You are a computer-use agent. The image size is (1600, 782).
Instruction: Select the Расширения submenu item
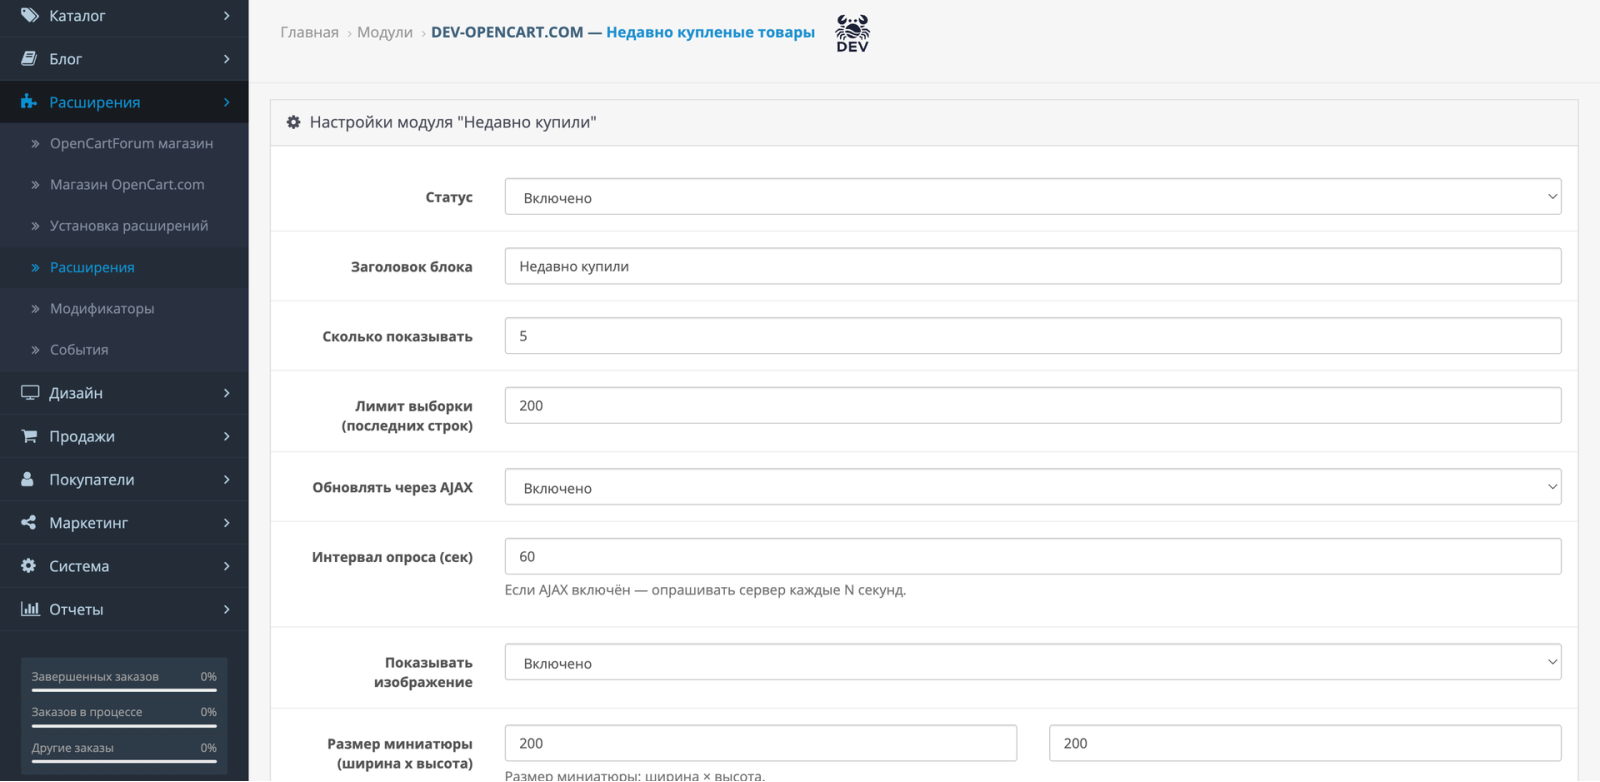(x=92, y=267)
